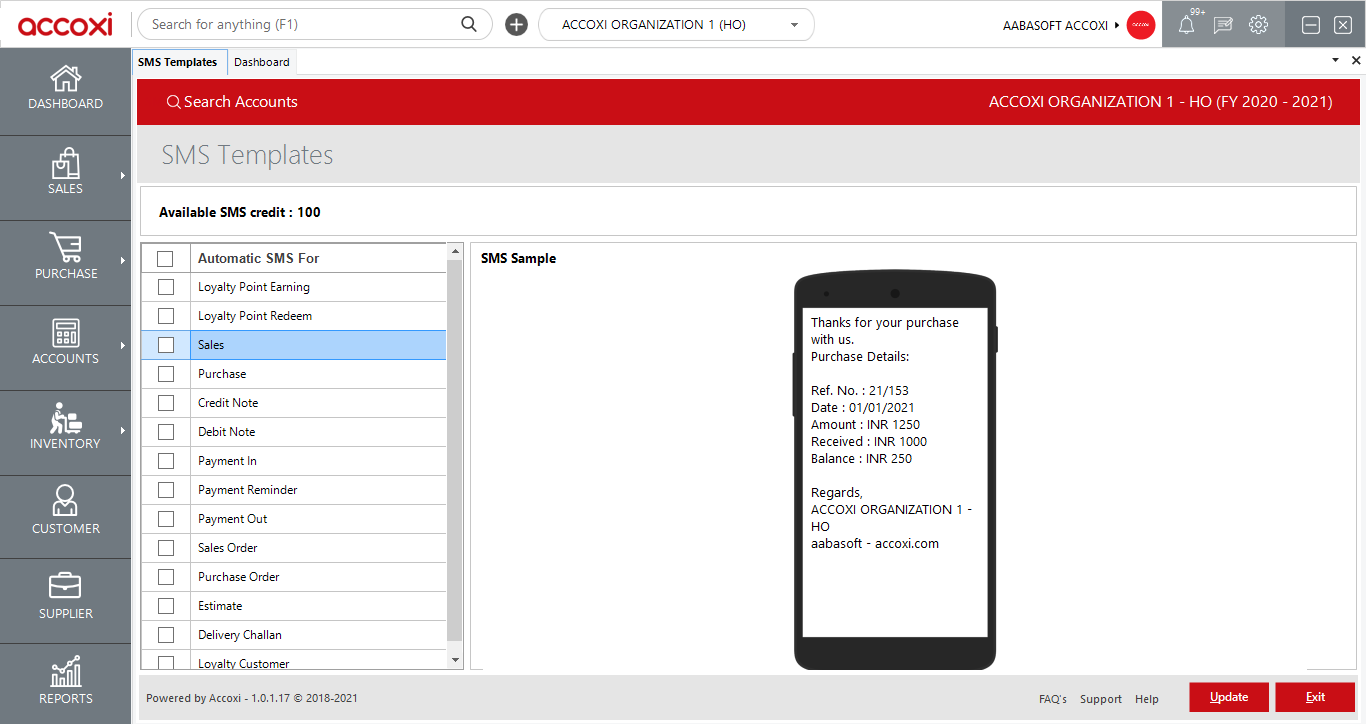Select the Estimate row
Screen dimensions: 1366x724
[x=294, y=606]
